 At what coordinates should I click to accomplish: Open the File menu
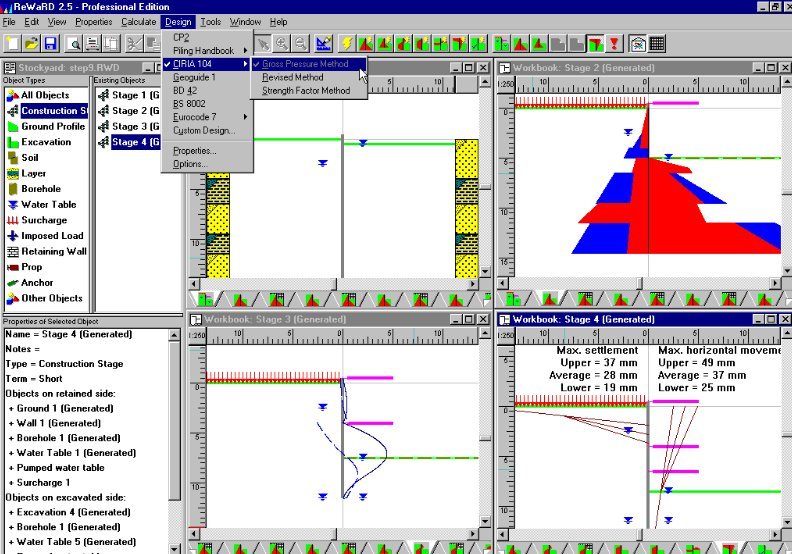tap(9, 22)
